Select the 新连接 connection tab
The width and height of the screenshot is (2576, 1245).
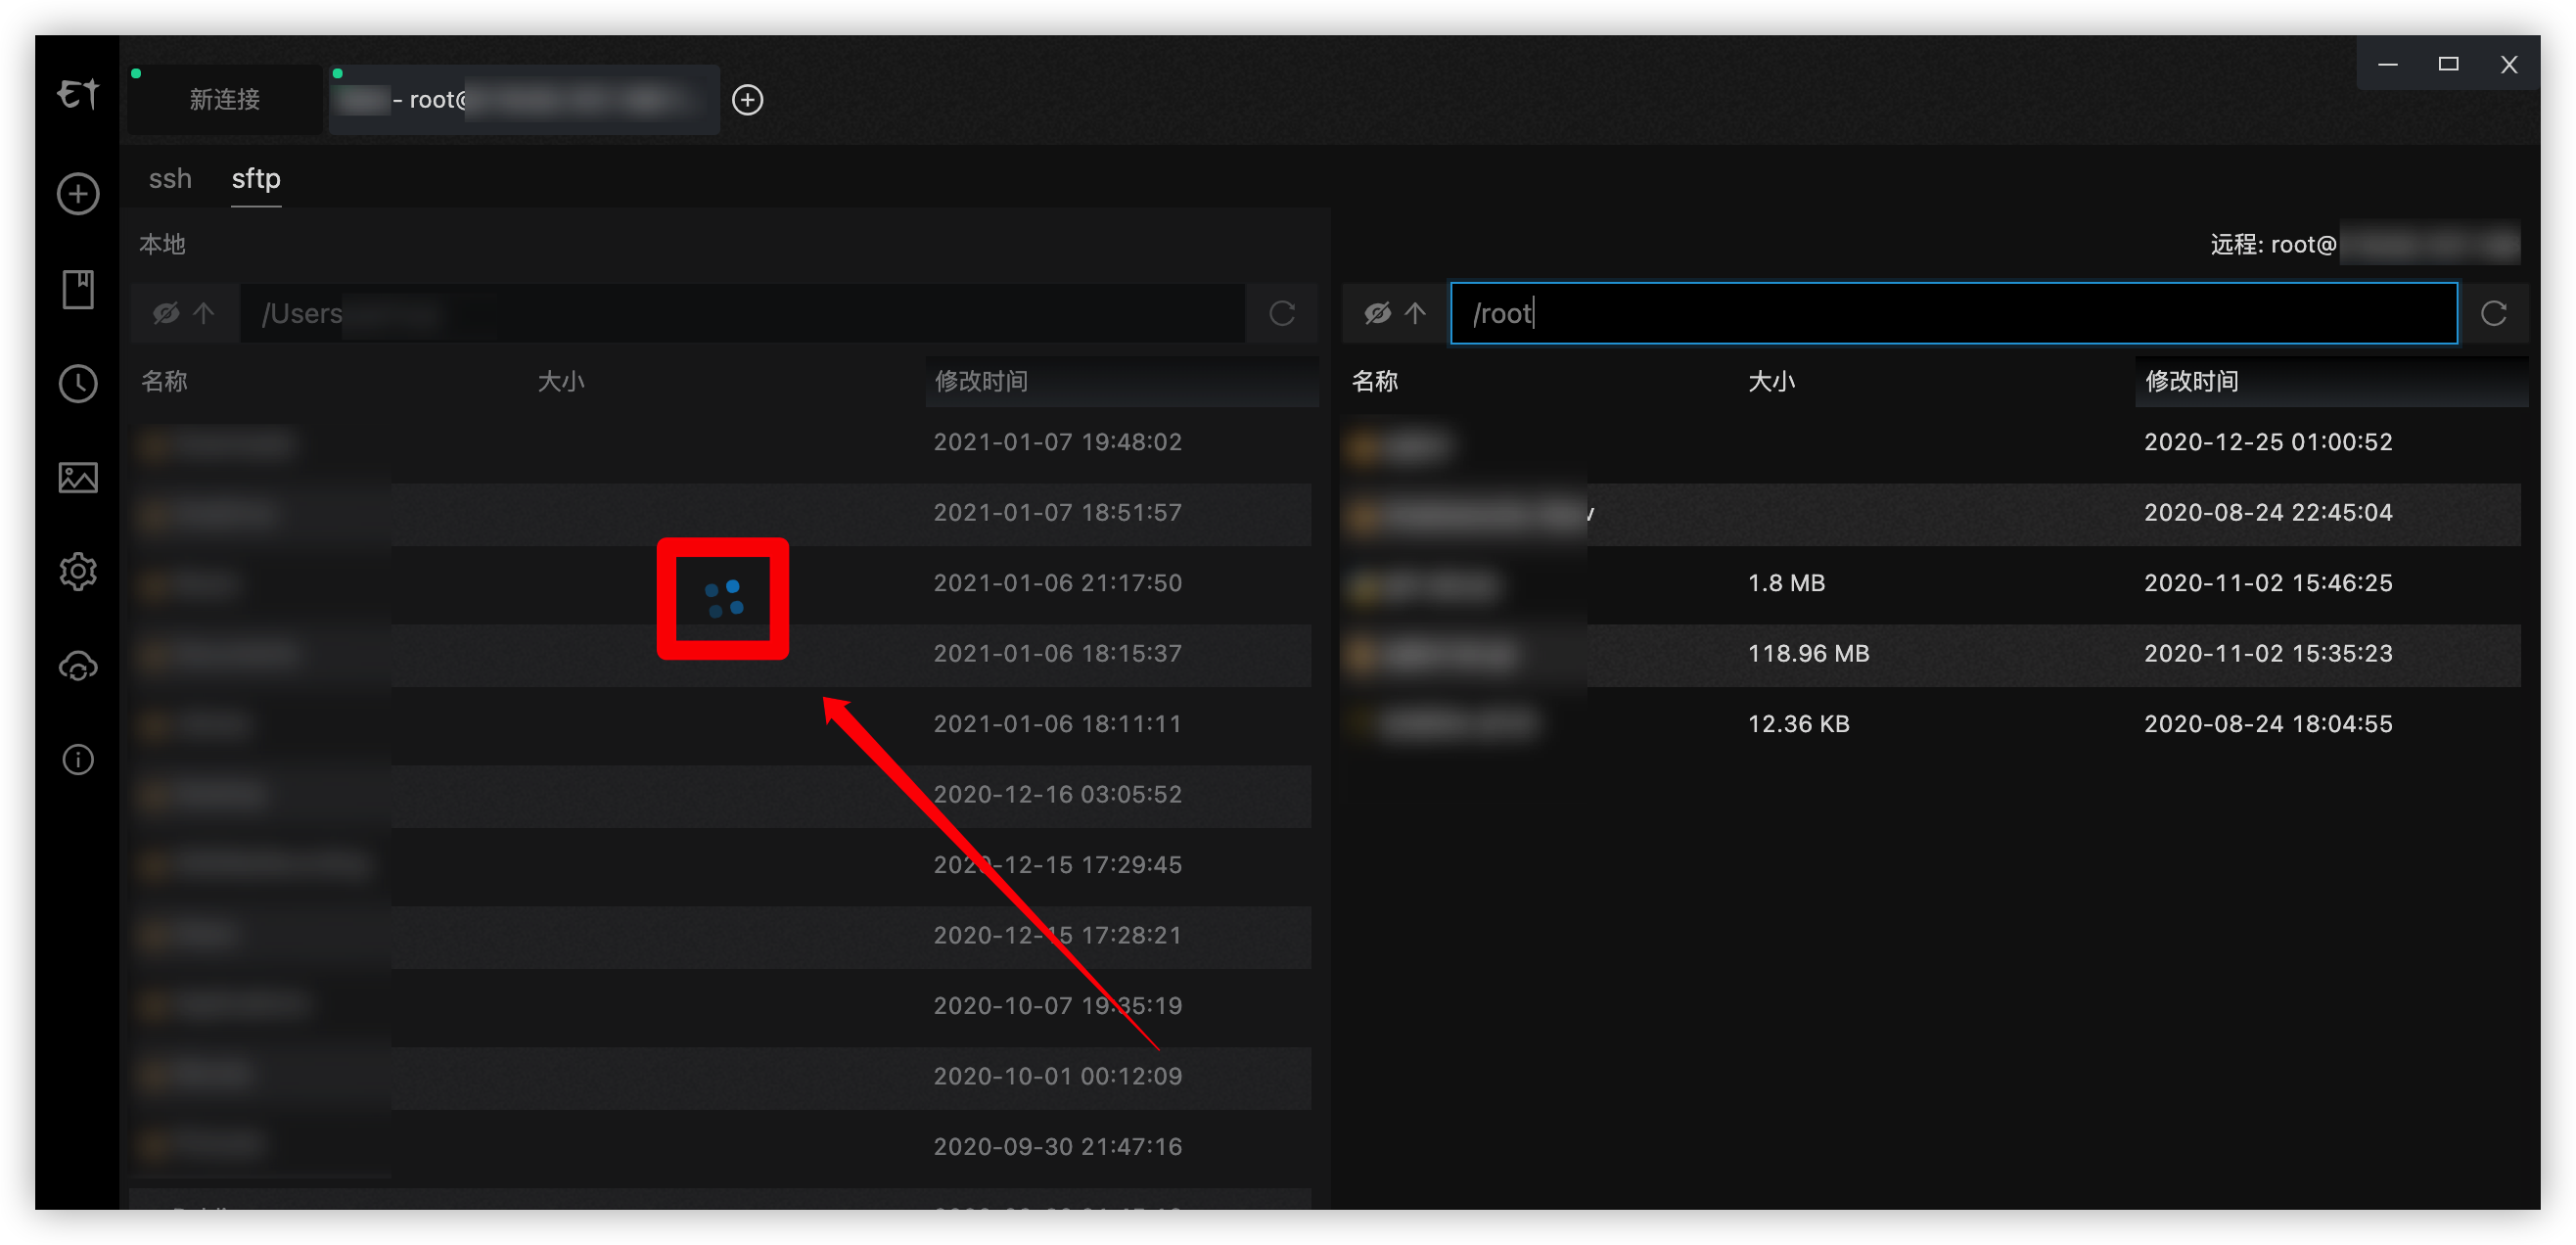pos(225,100)
